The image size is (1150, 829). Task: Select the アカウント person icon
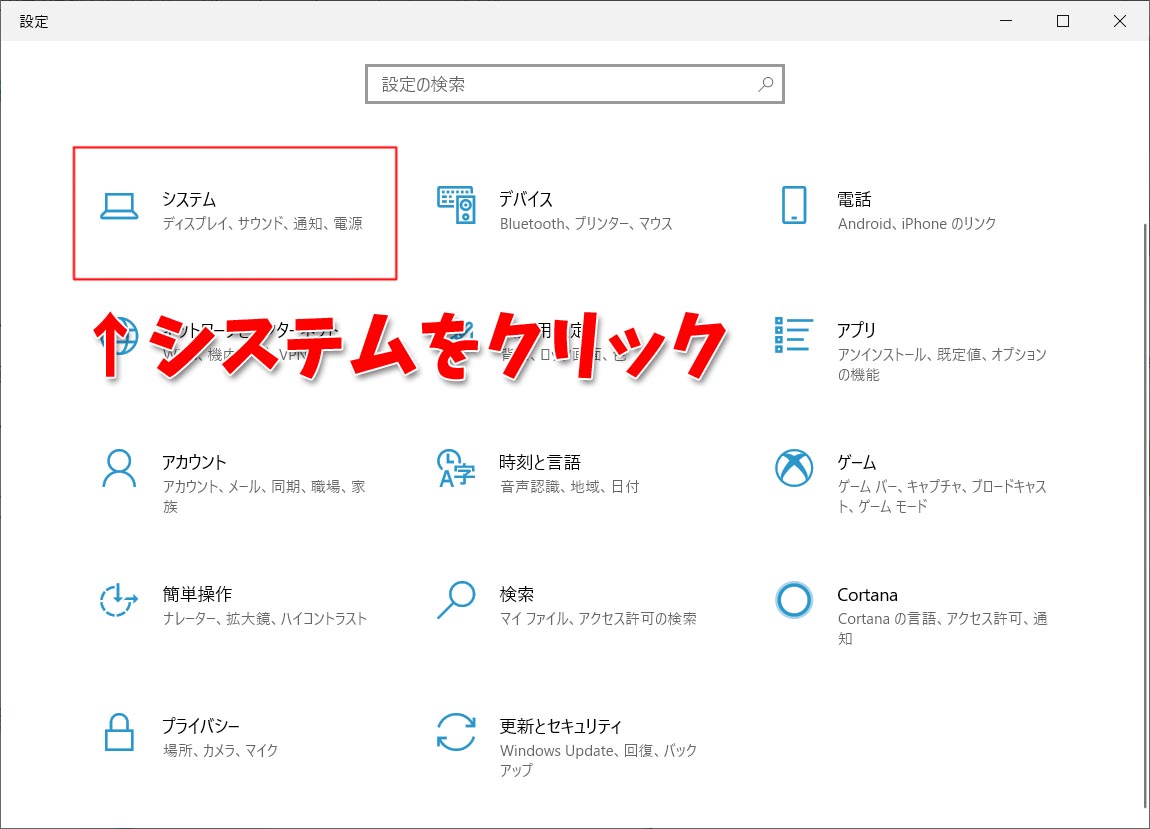[x=119, y=468]
